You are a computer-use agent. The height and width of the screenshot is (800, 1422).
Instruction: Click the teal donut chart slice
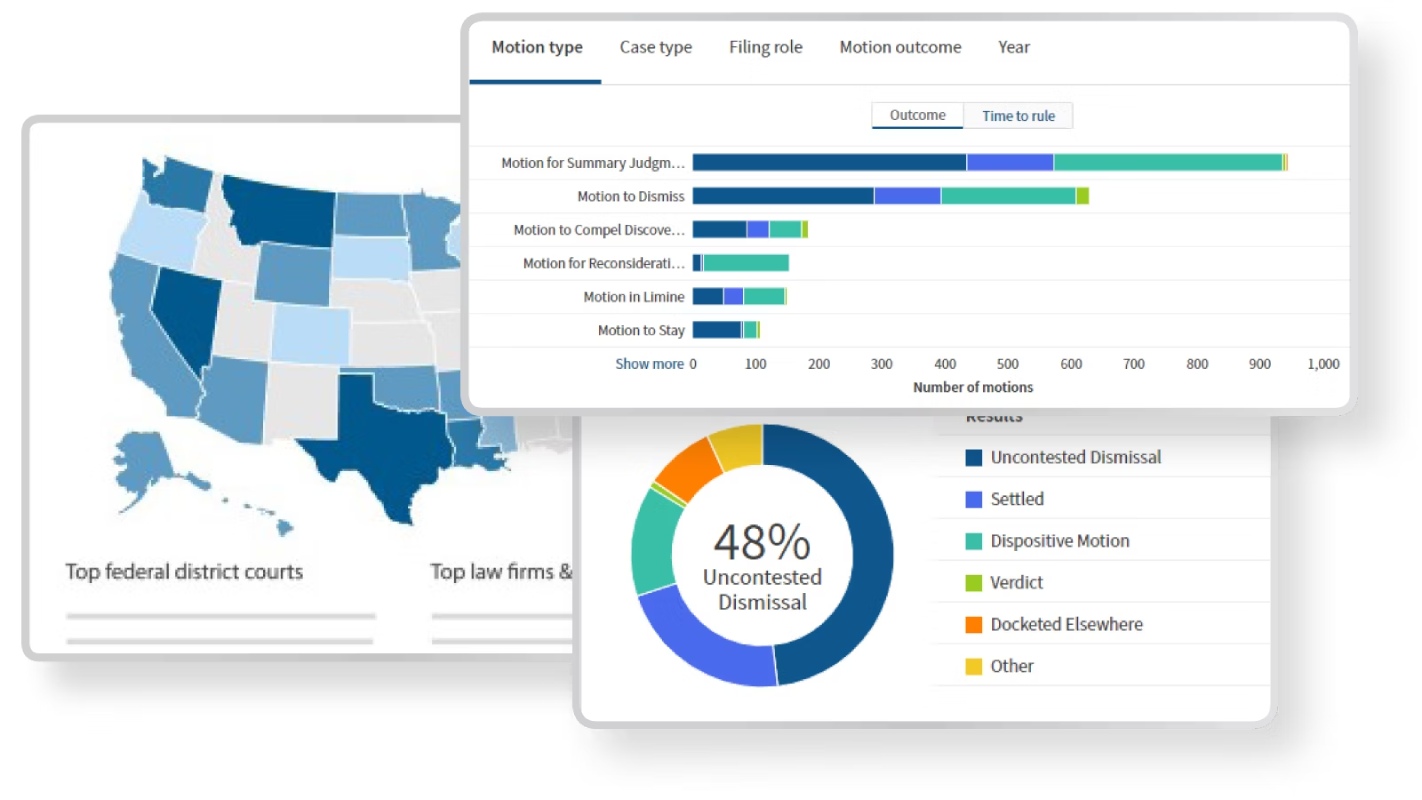(654, 540)
